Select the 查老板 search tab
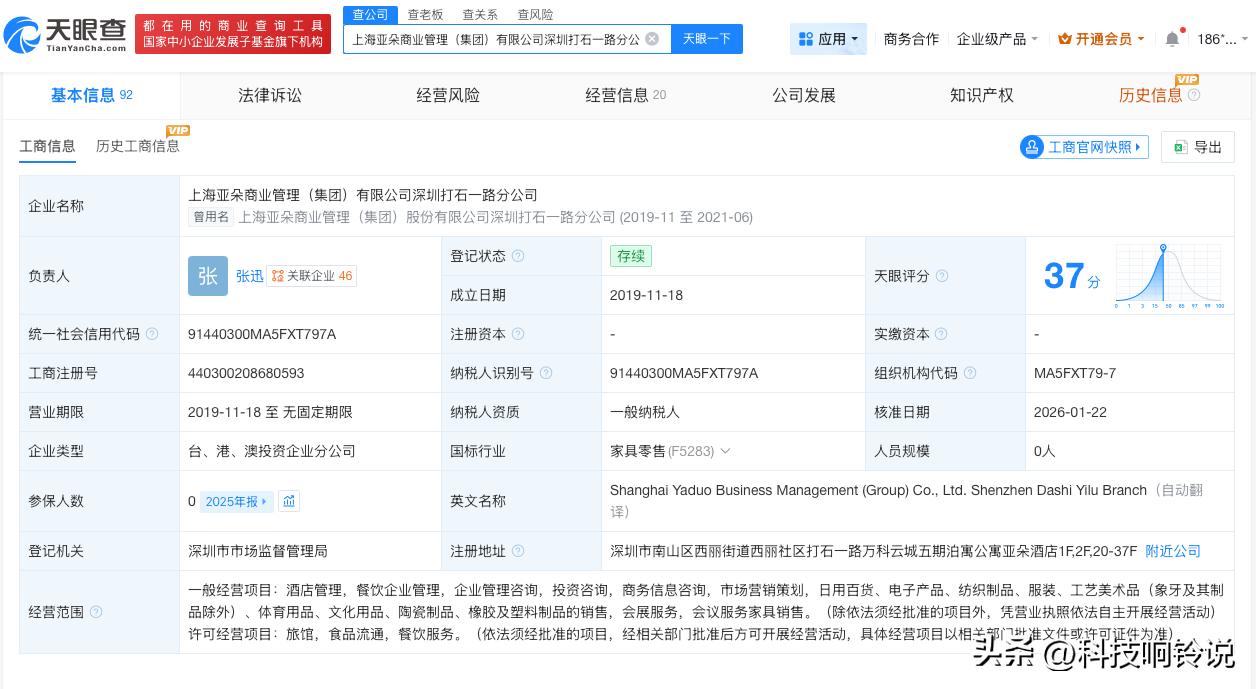Viewport: 1256px width, 689px height. pyautogui.click(x=425, y=14)
